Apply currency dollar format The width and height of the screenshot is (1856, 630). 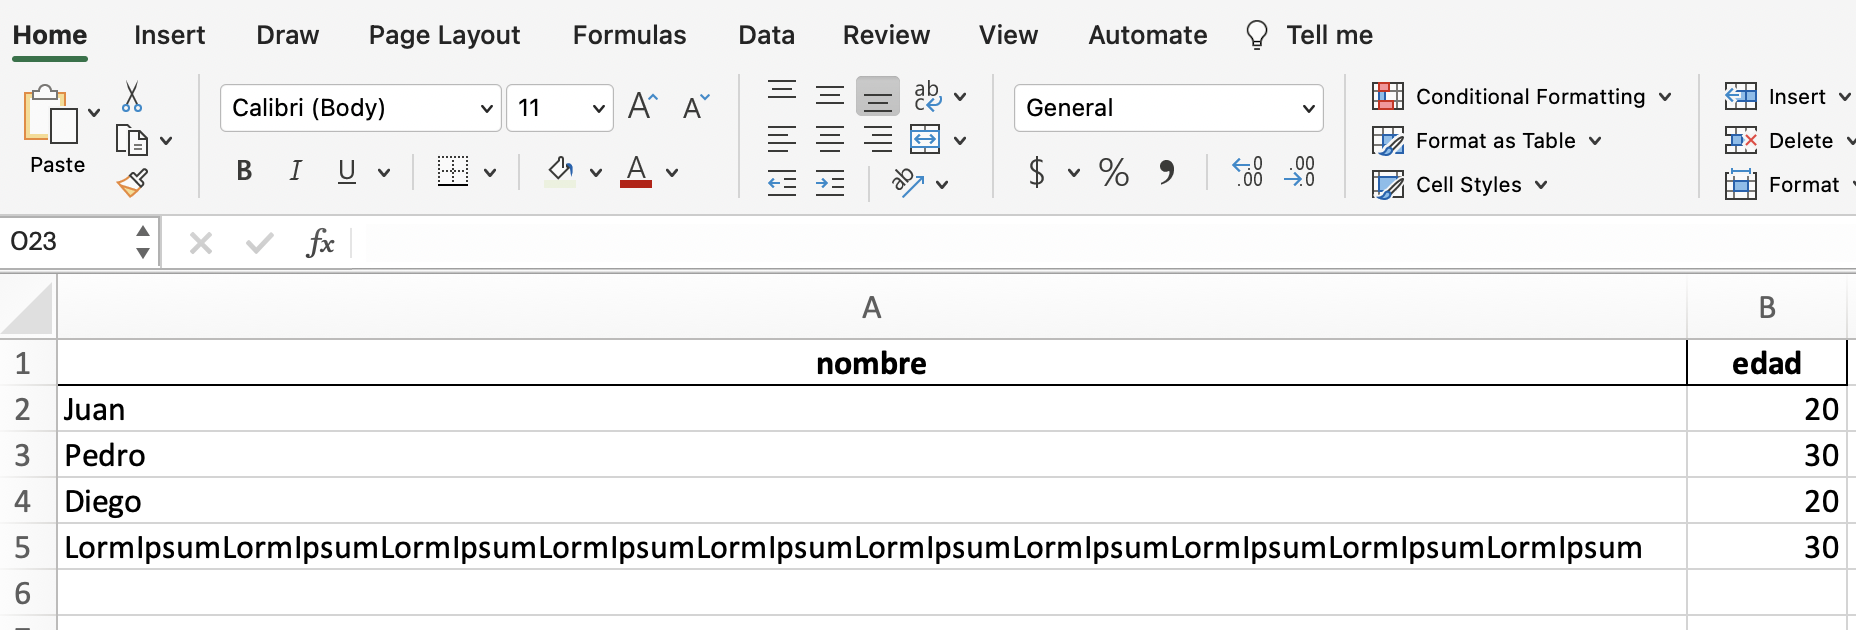click(1037, 172)
